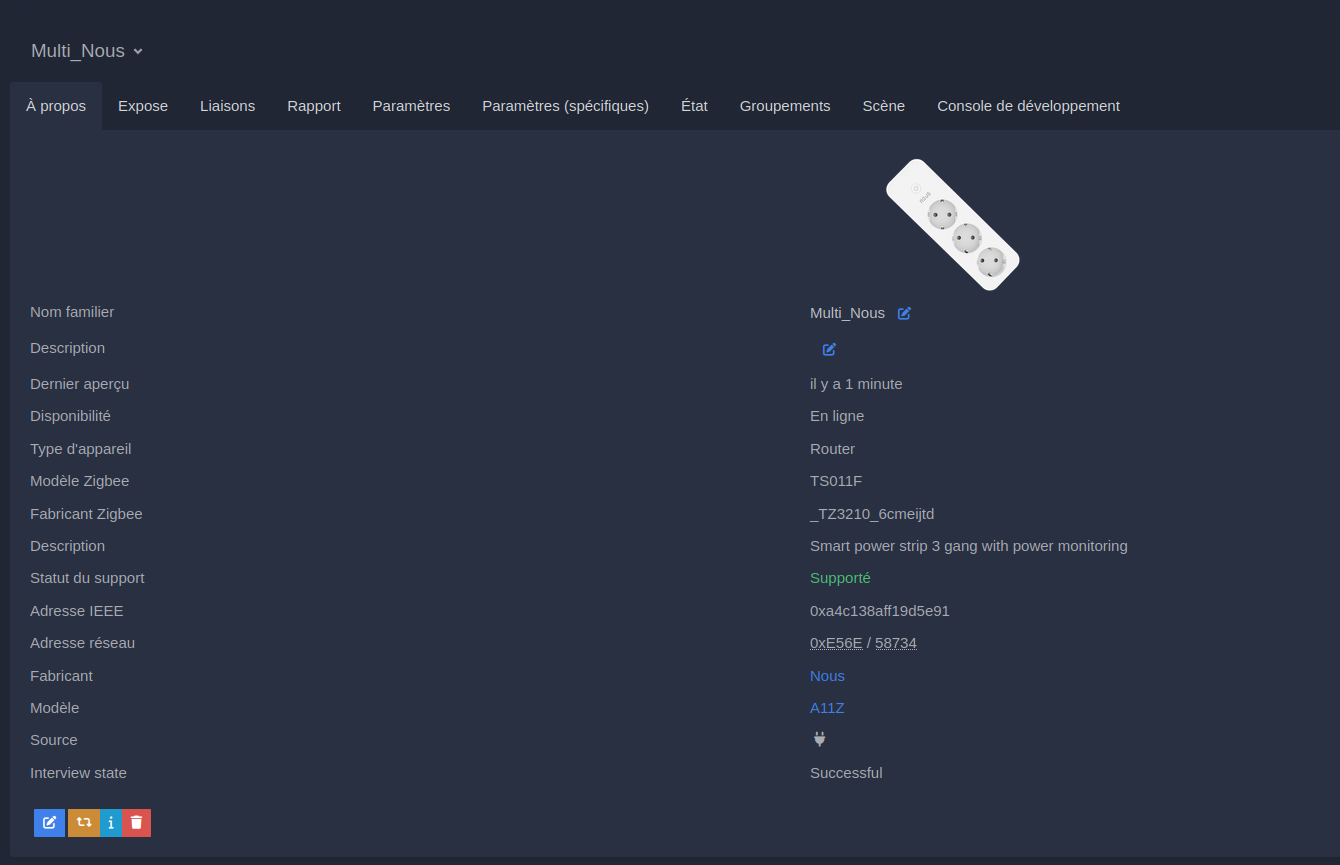Open the Multi_Nous device dropdown
Screen dimensions: 1340x865
(87, 51)
